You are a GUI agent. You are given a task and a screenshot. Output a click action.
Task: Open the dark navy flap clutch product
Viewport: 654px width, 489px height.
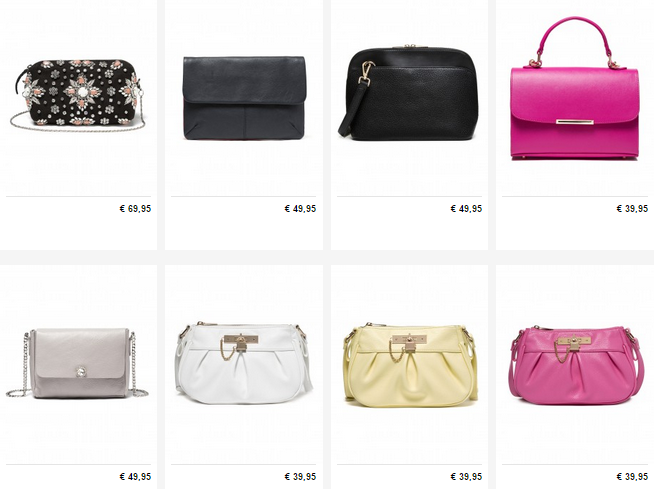(244, 98)
